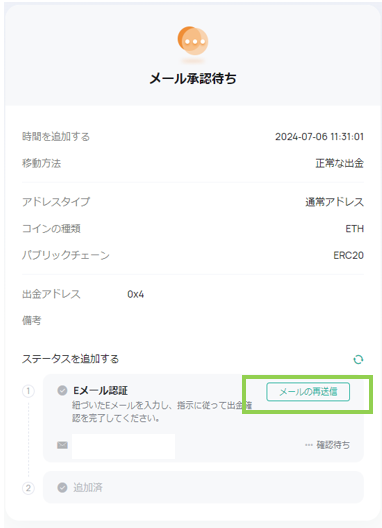Click the orange pending chat bubble icon

(193, 41)
